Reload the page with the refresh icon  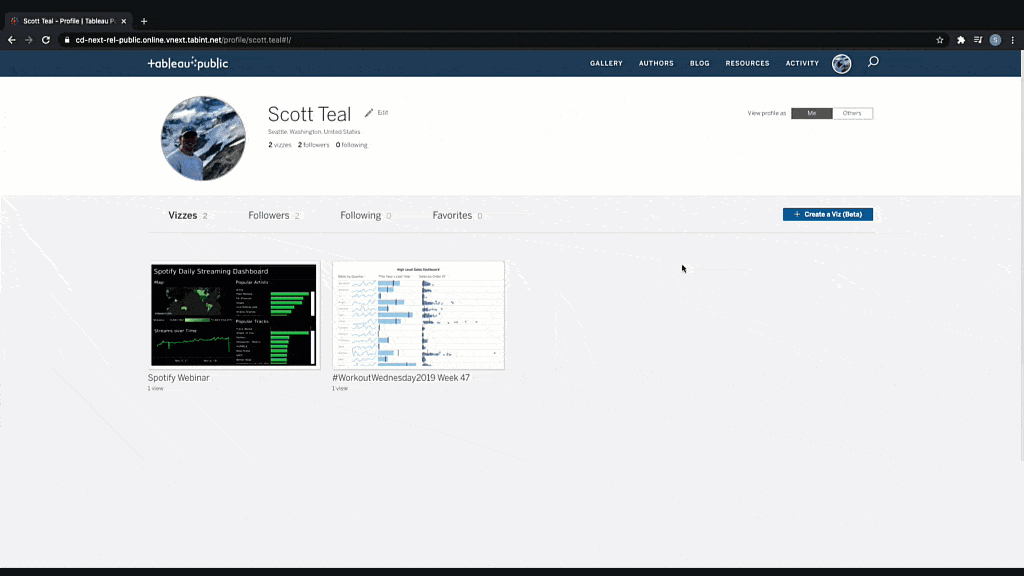pyautogui.click(x=46, y=40)
